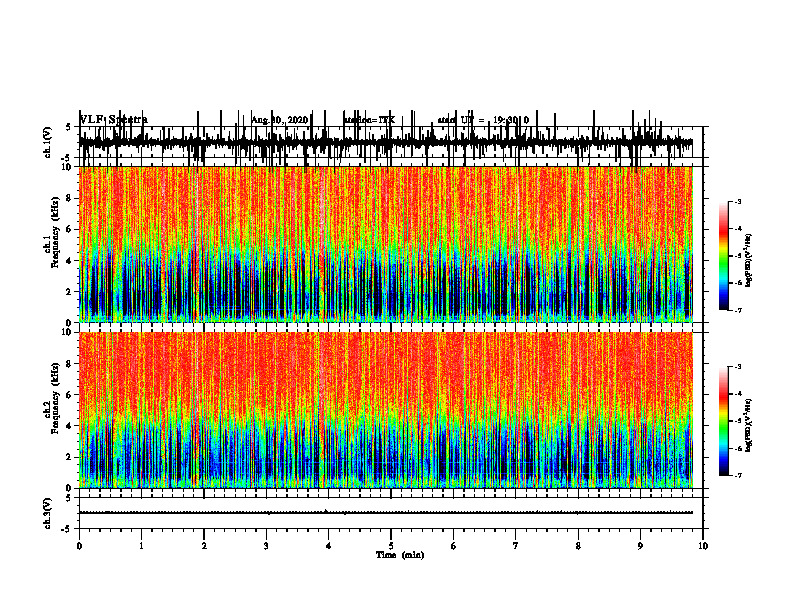Click time axis tick label "5"

click(x=391, y=546)
